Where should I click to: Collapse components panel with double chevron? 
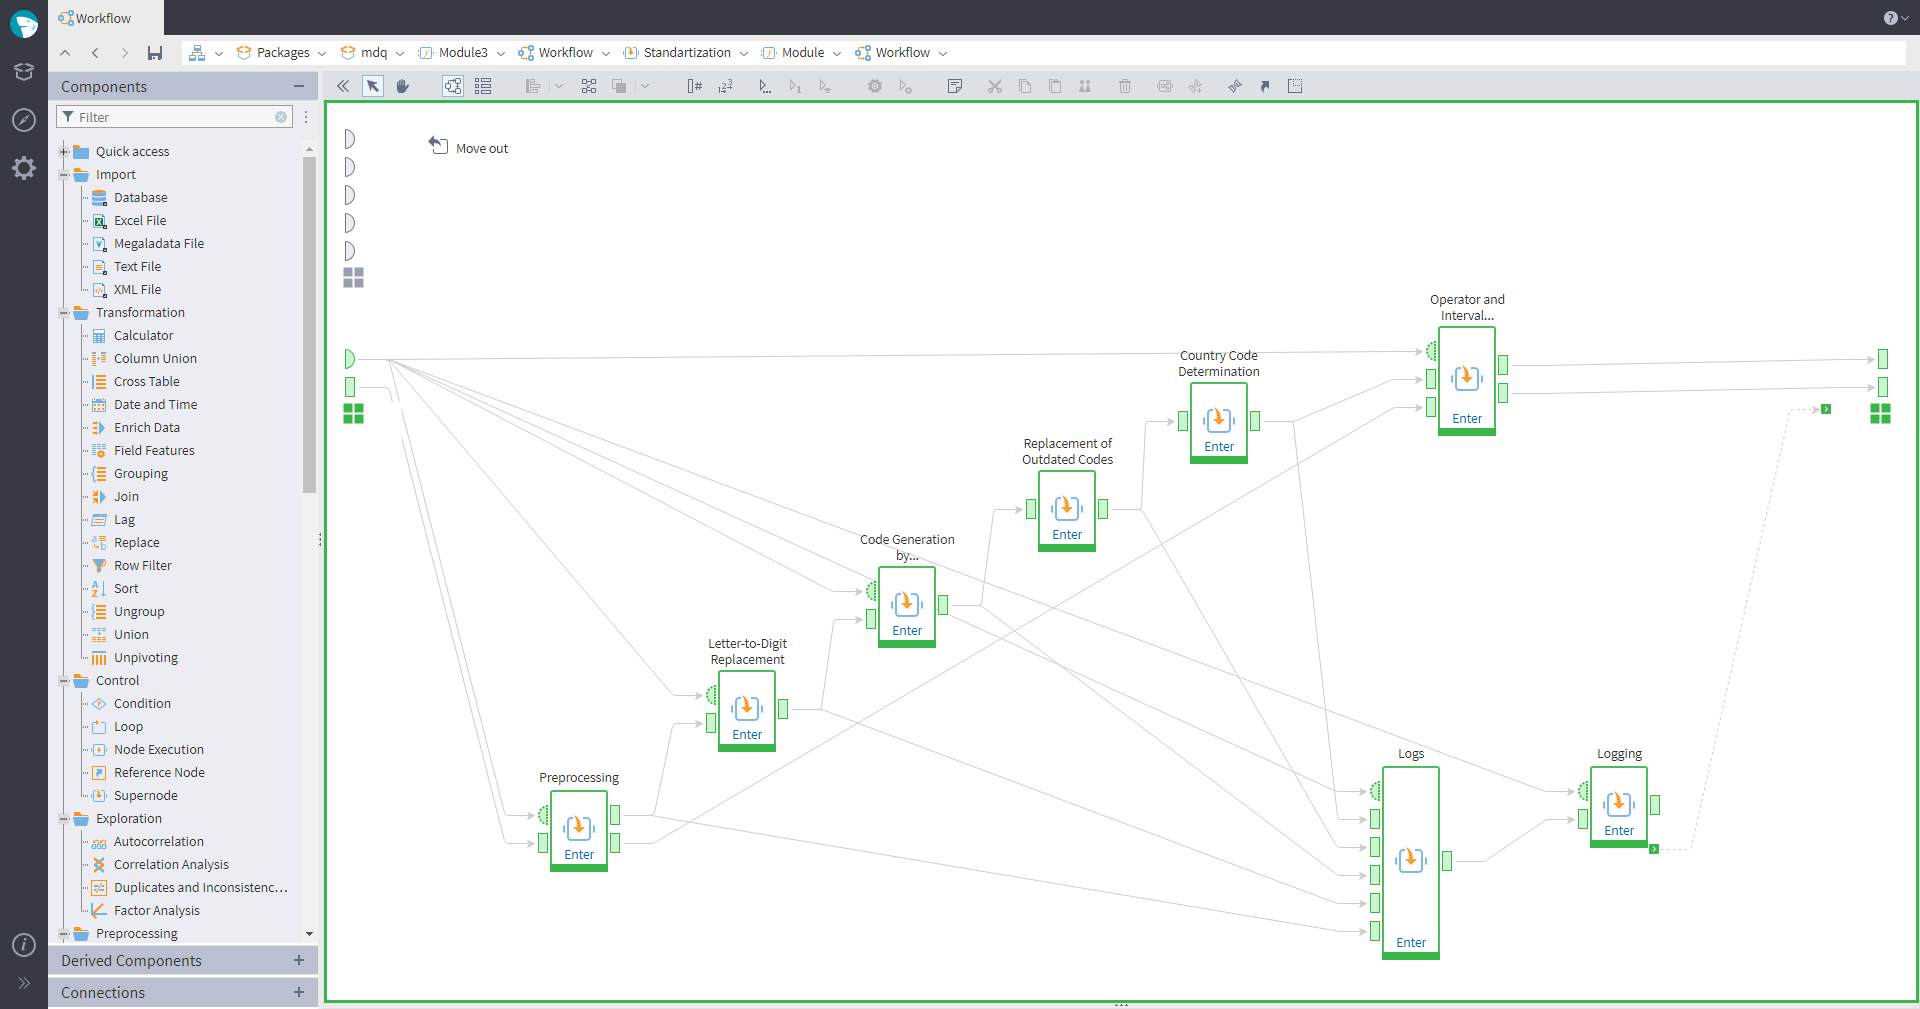tap(342, 86)
